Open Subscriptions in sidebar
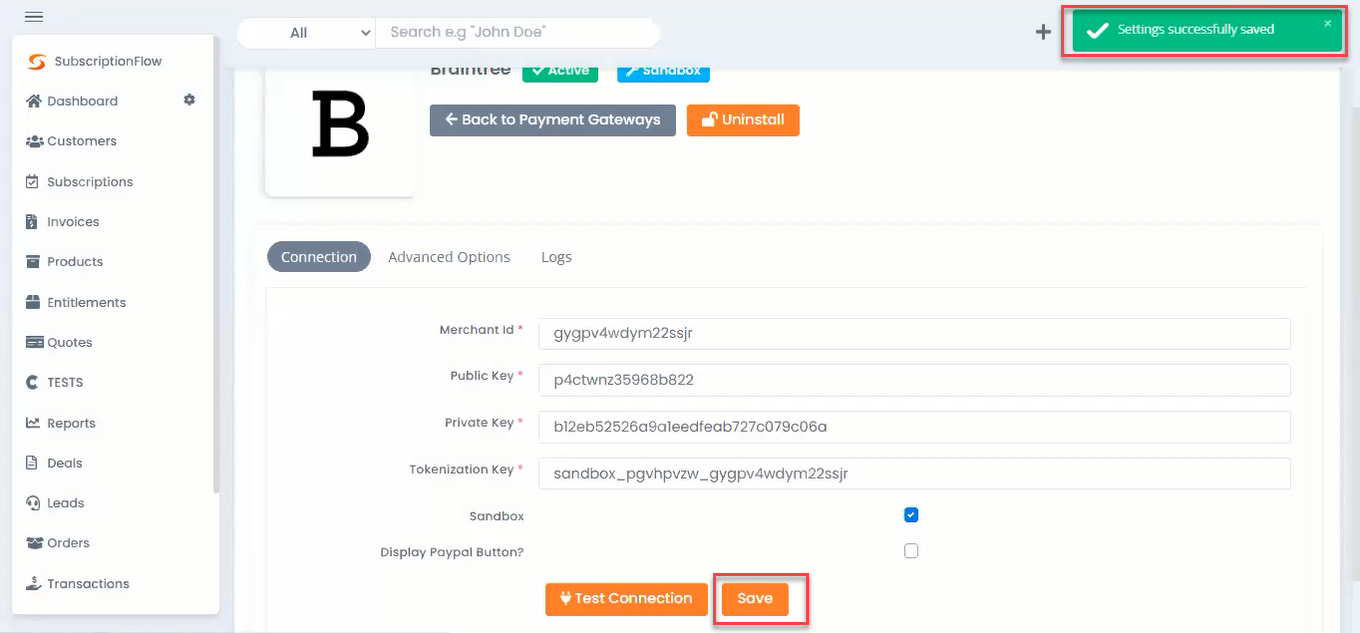Screen dimensions: 1360x633 pyautogui.click(x=90, y=182)
